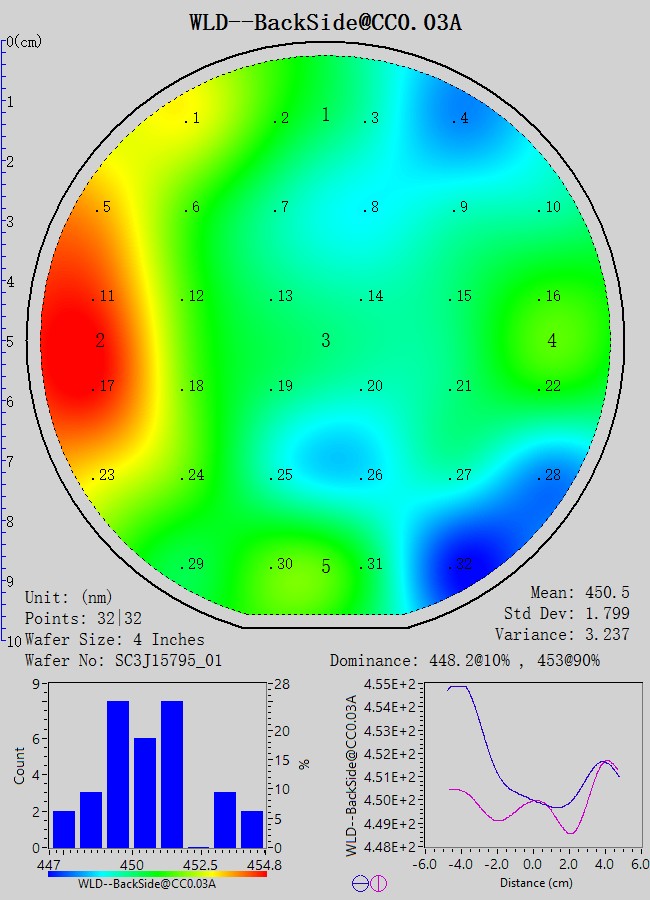Click measurement point 28 at the right edge
This screenshot has height=900, width=650.
click(x=549, y=475)
